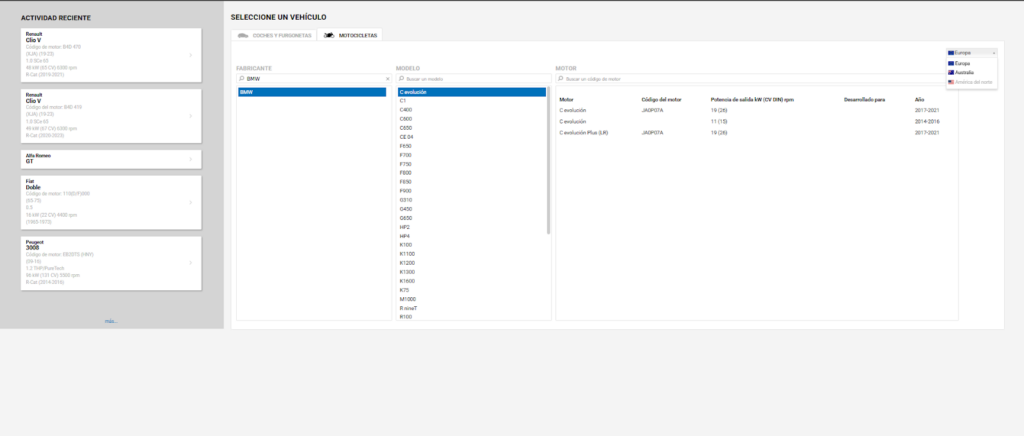This screenshot has width=1024, height=436.
Task: Choose Europa from the region list
Action: pos(971,63)
